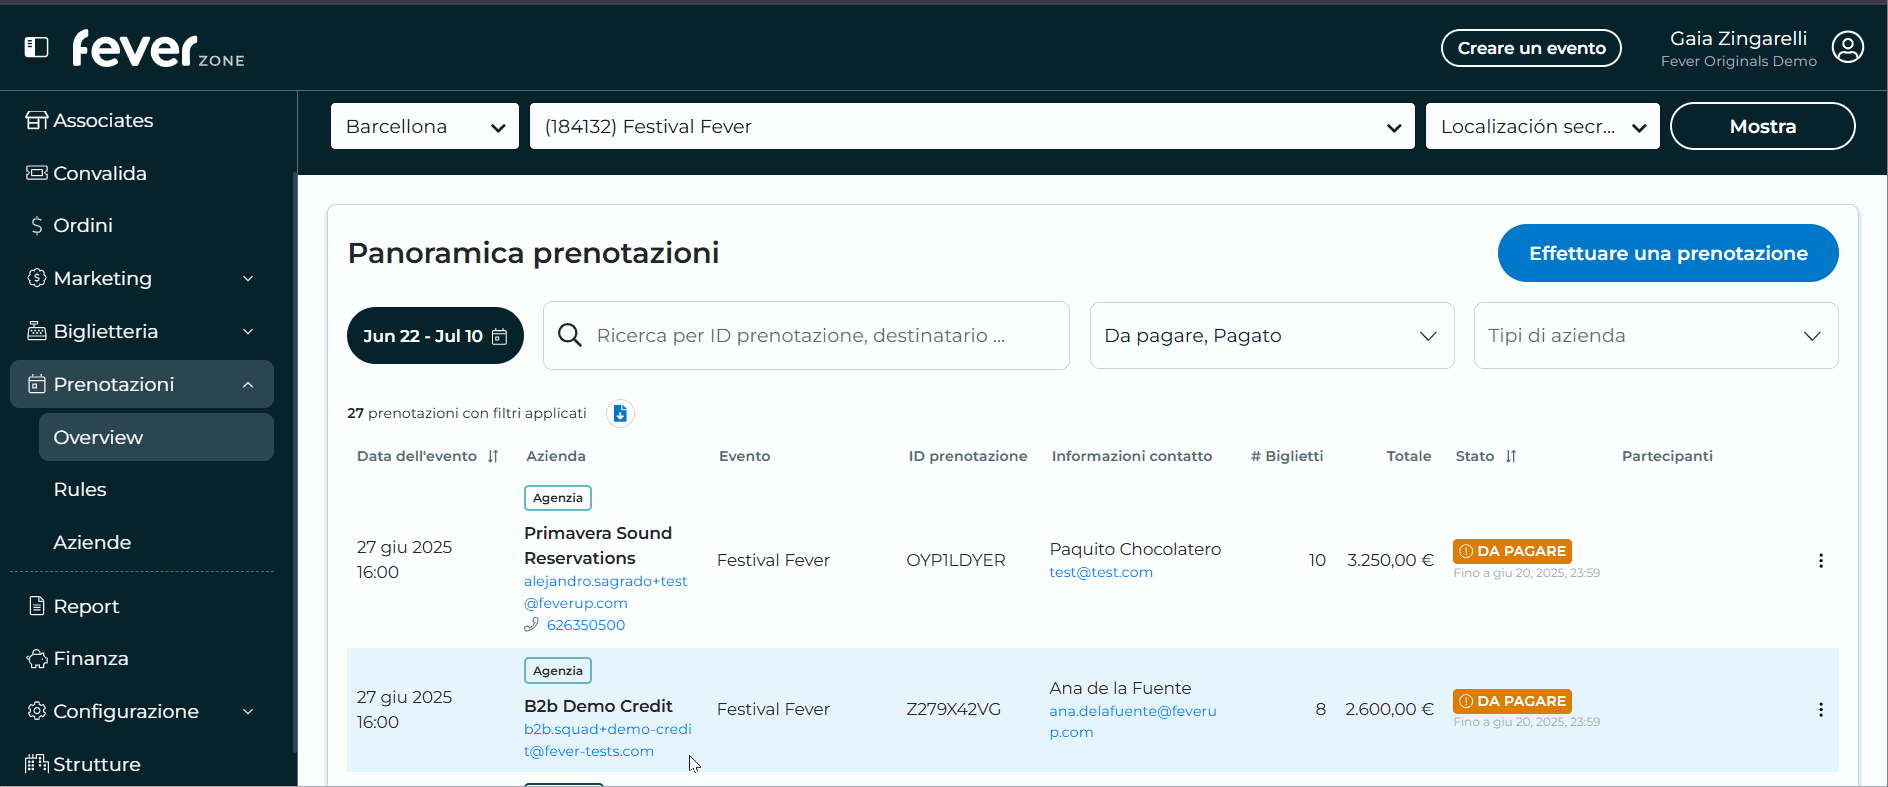Download the bookings export file icon
This screenshot has width=1888, height=787.
(620, 413)
